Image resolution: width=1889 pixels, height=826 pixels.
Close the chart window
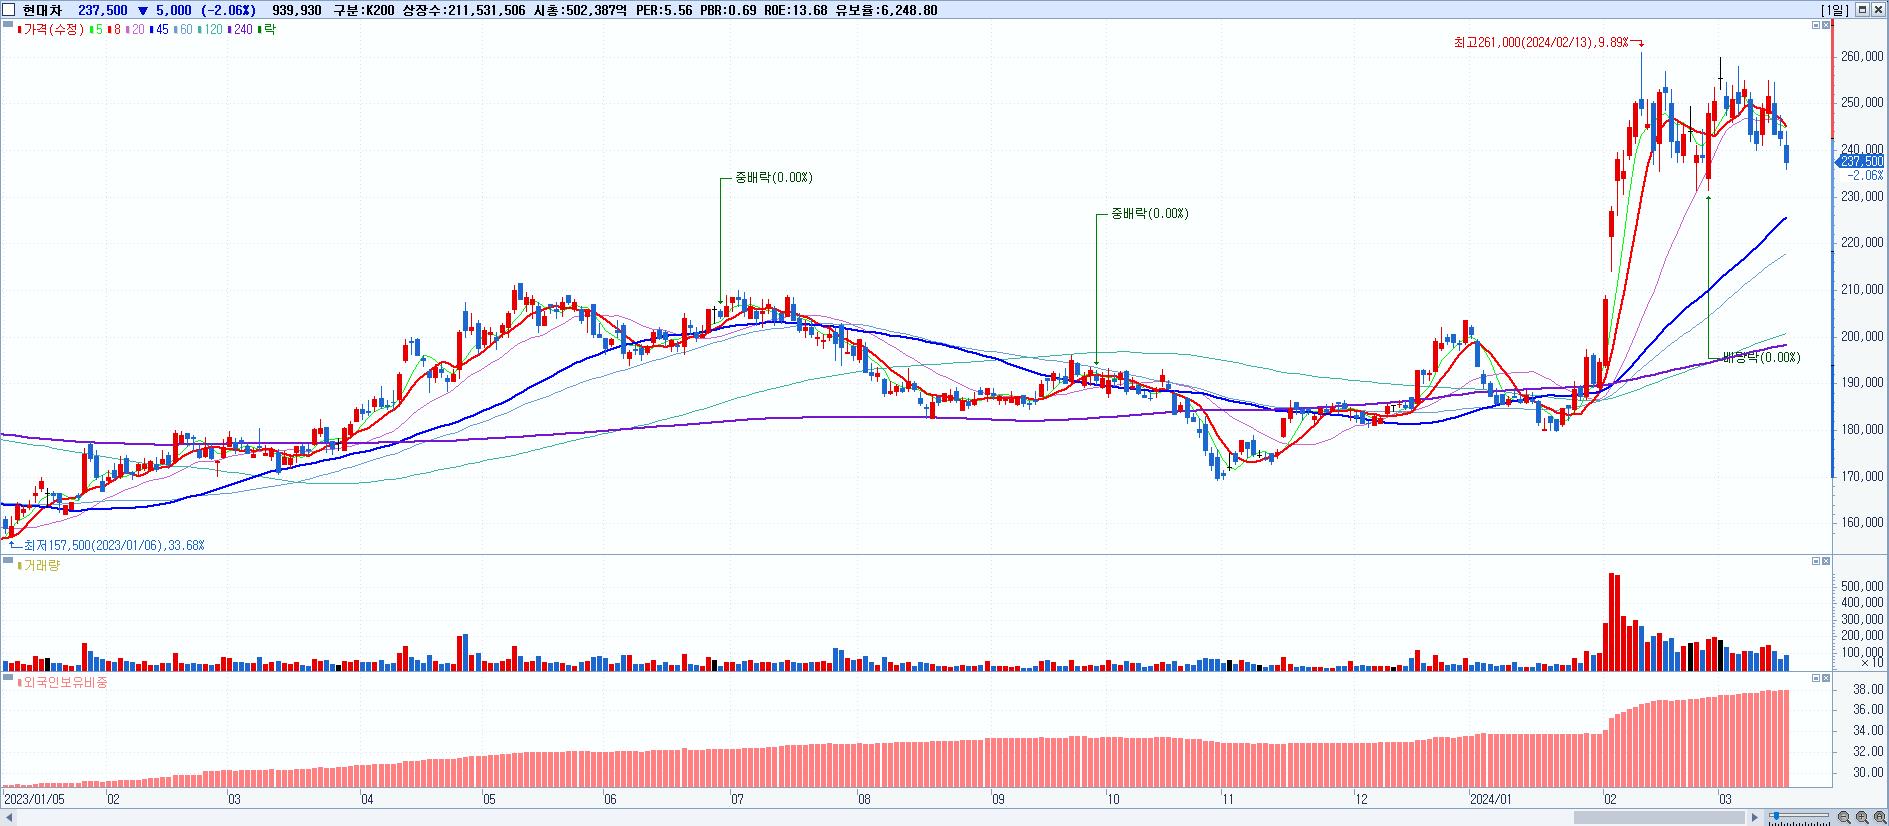click(1878, 10)
